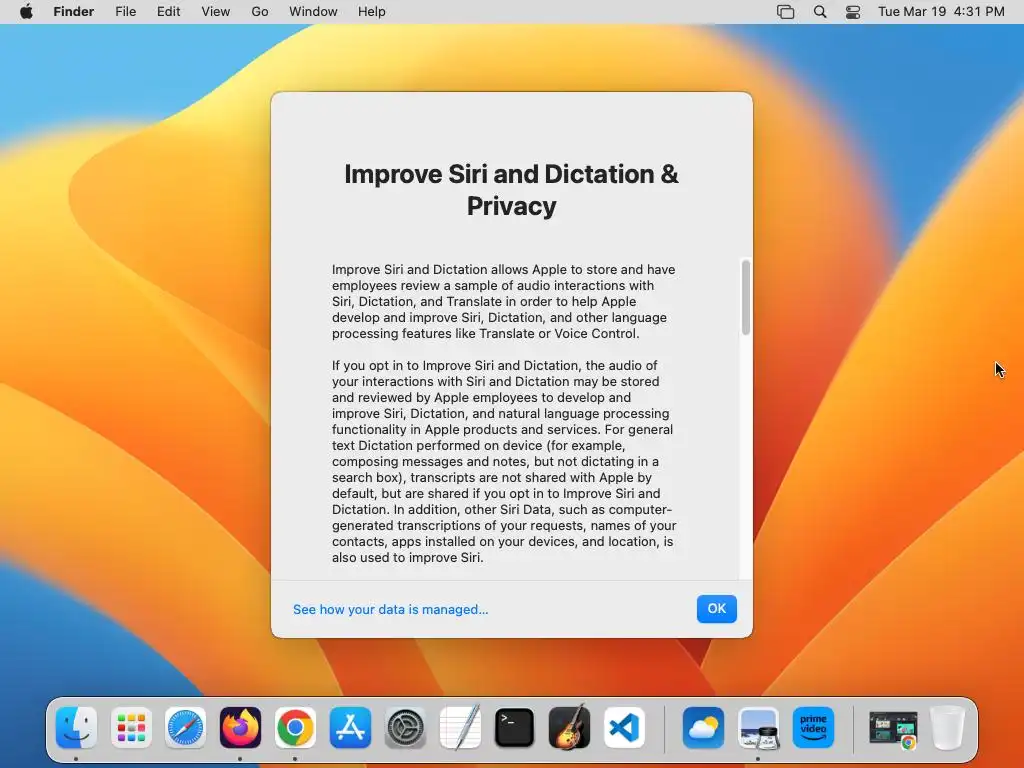Launch TextEdit from the Dock
The width and height of the screenshot is (1024, 768).
pyautogui.click(x=460, y=728)
